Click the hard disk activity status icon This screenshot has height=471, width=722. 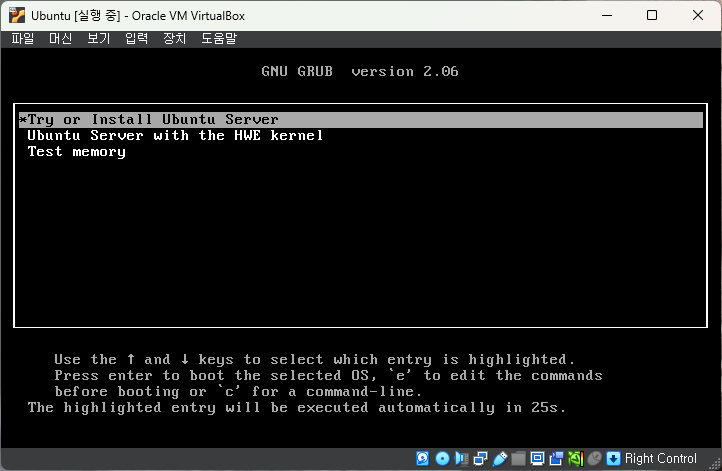[x=422, y=459]
